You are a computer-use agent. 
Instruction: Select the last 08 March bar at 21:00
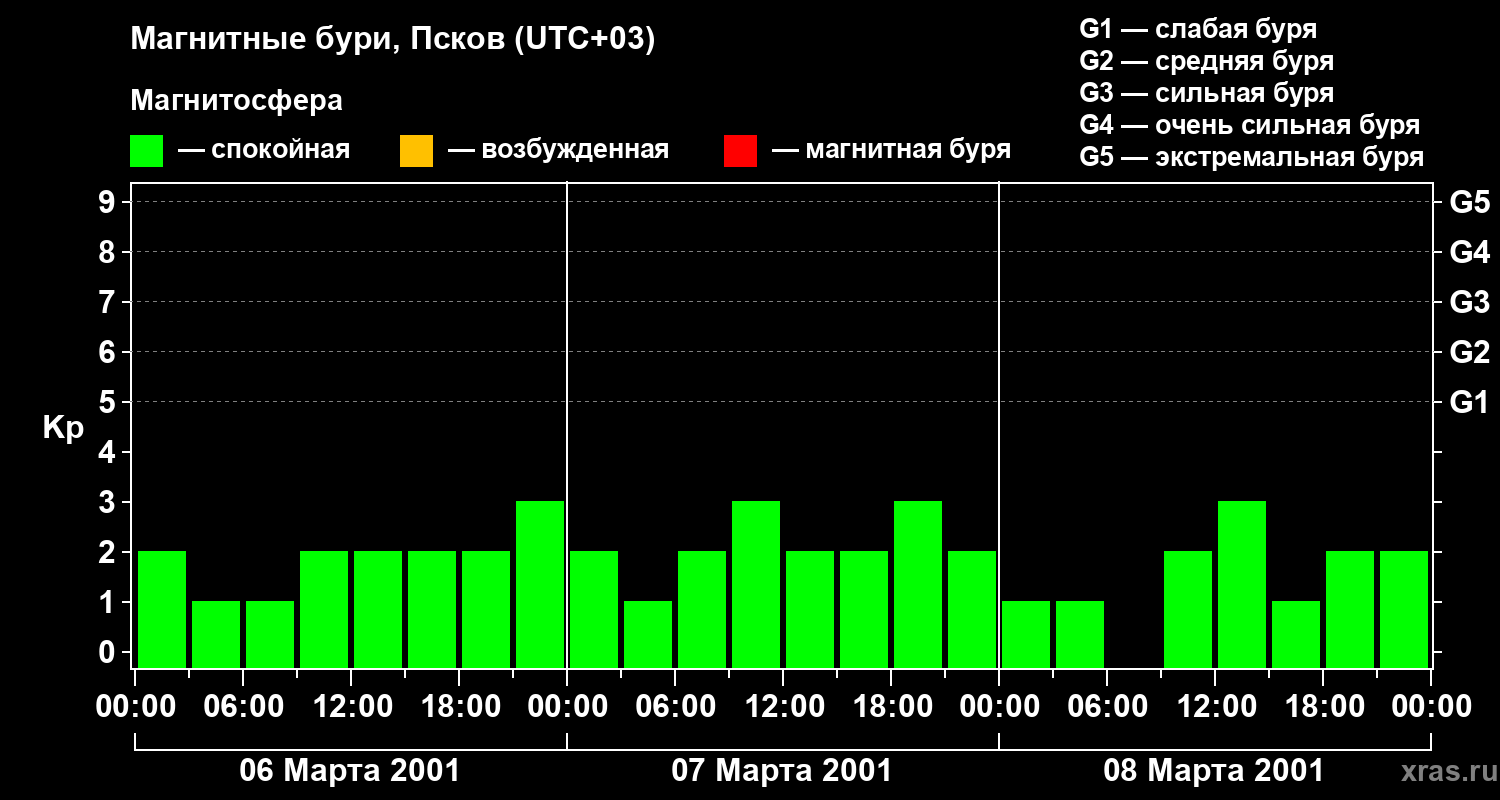[1404, 609]
